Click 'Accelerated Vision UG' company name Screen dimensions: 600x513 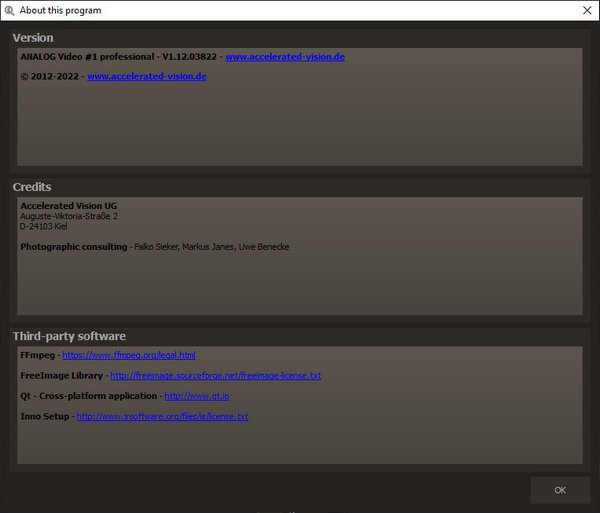tap(69, 206)
